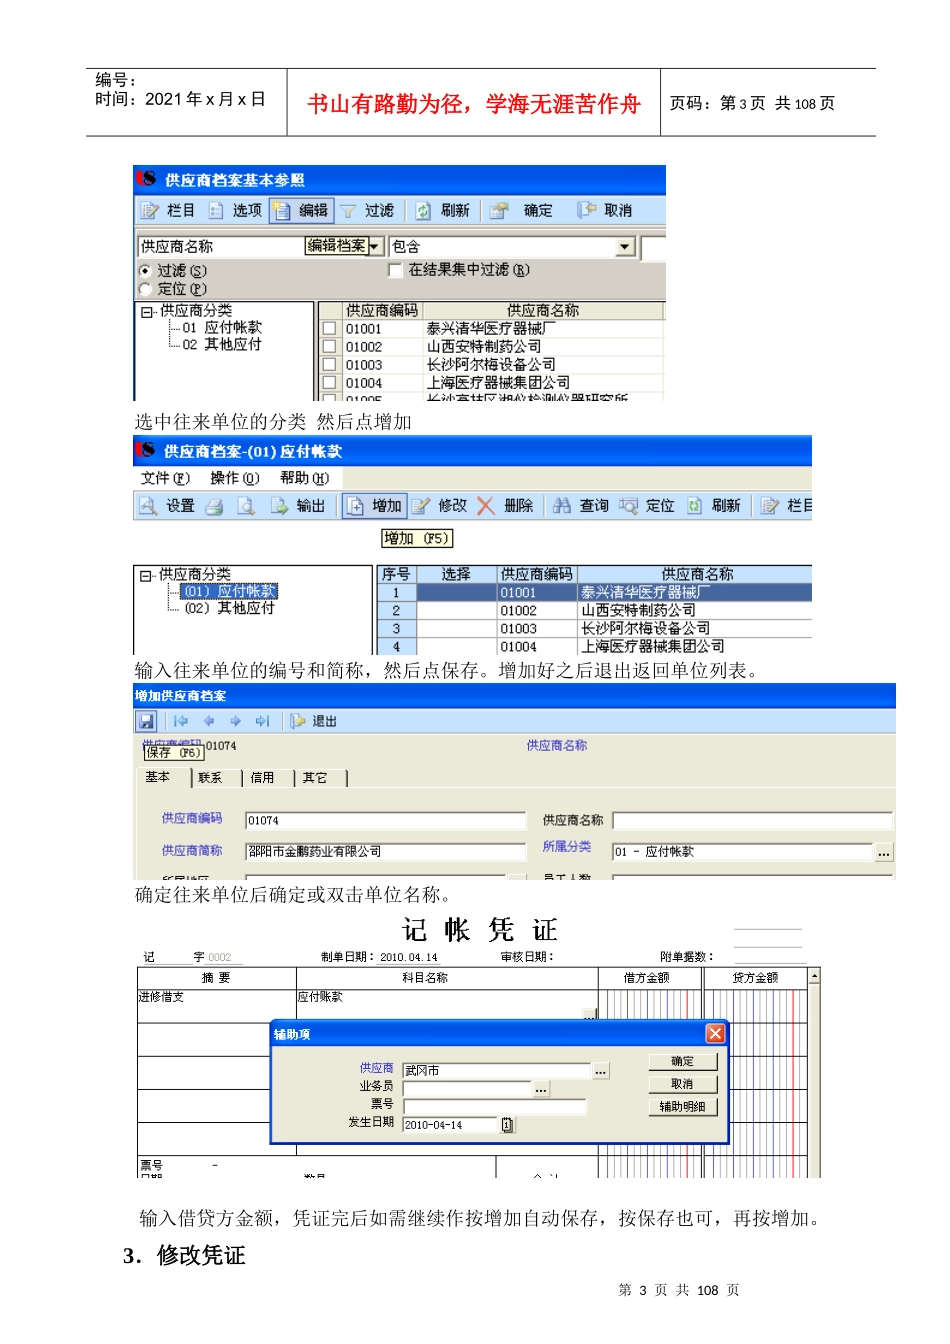
Task: Check box for supplier 01004
Action: point(329,383)
